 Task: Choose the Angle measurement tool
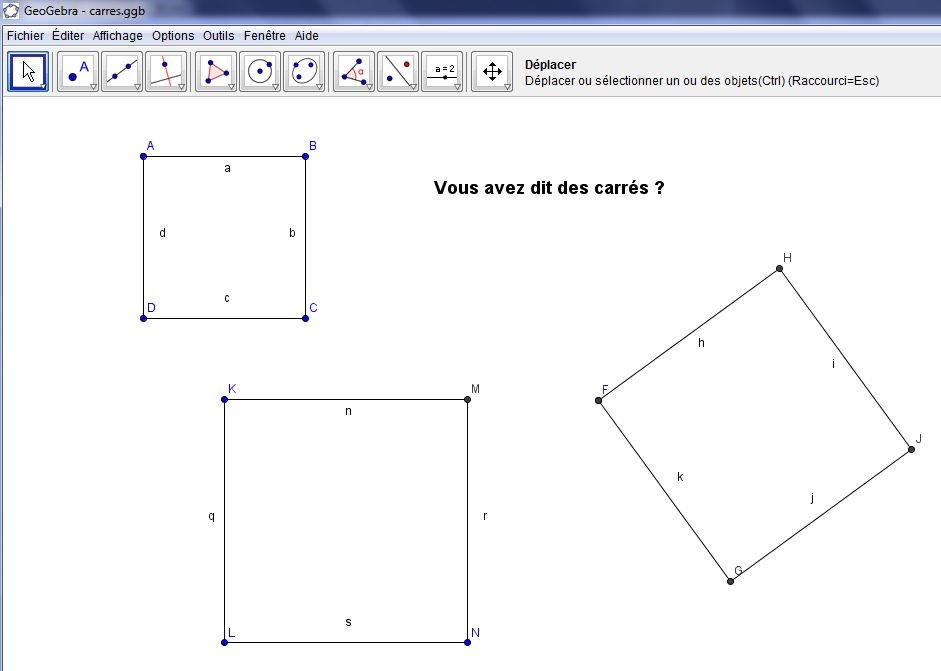(353, 72)
